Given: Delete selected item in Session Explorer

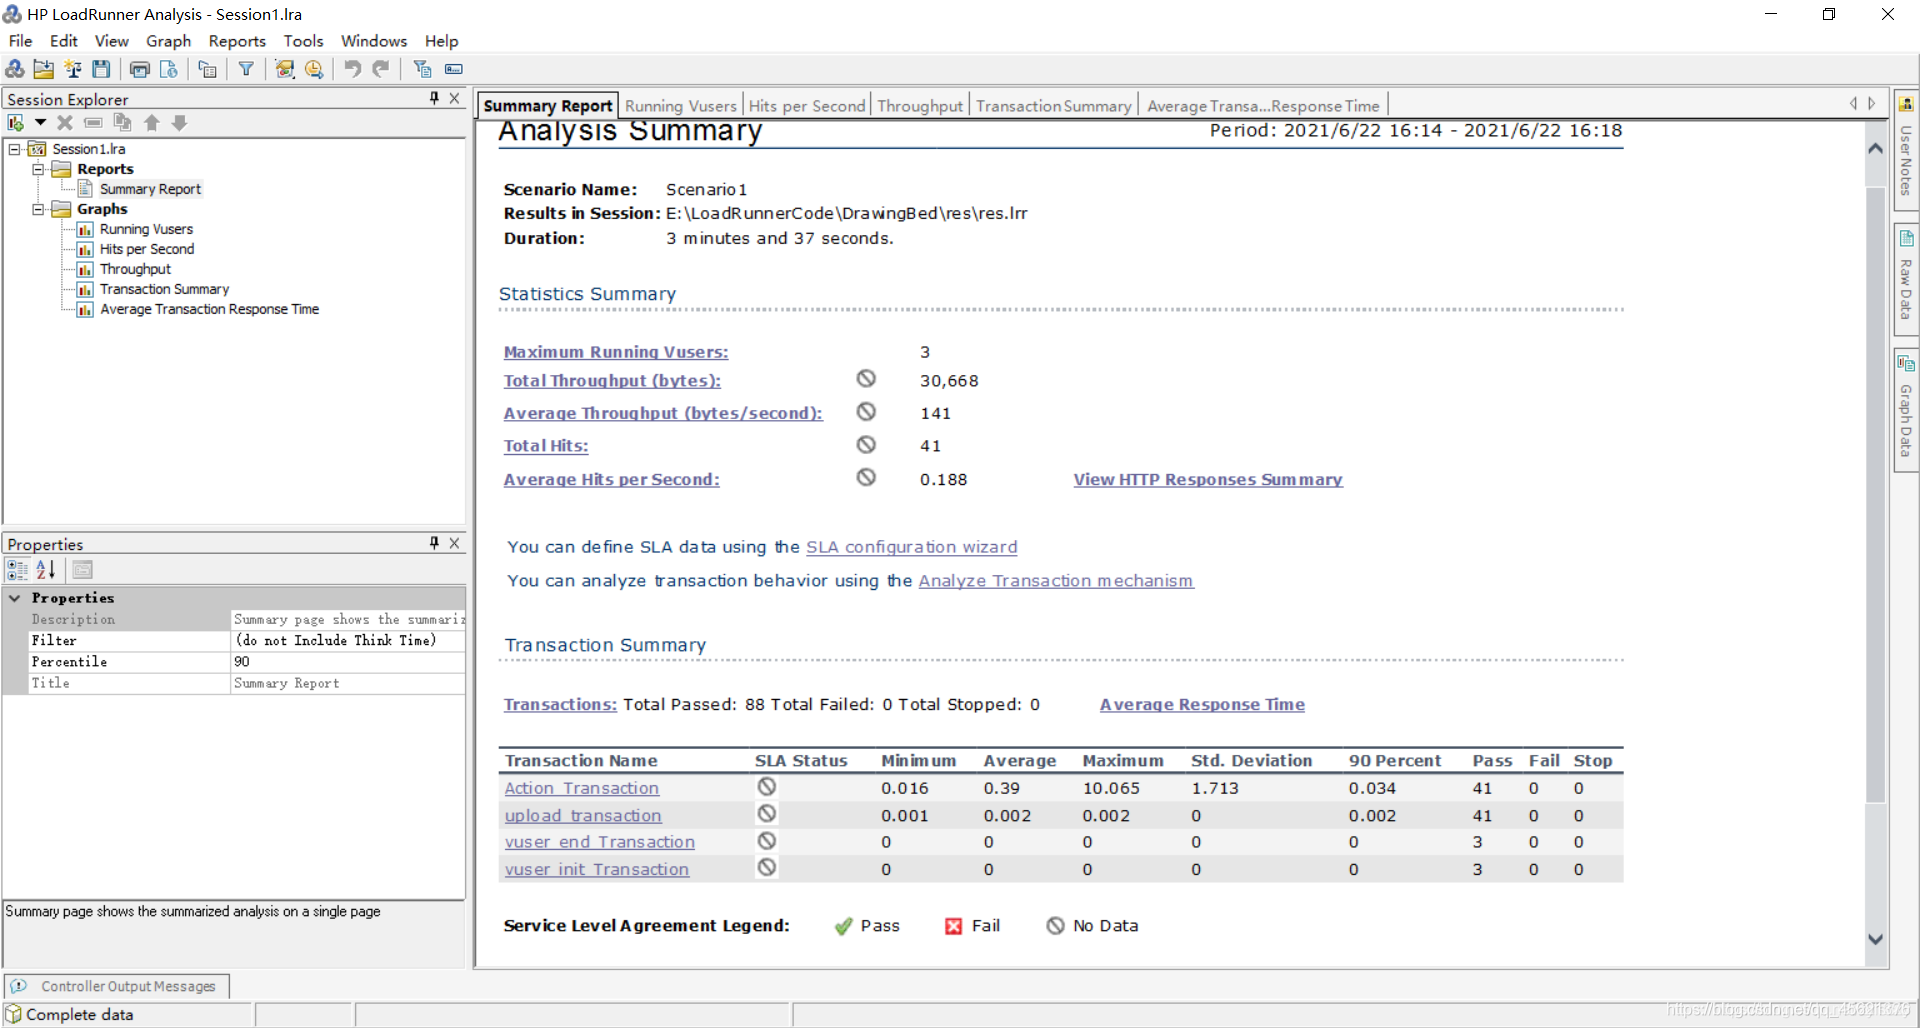Looking at the screenshot, I should click(65, 123).
